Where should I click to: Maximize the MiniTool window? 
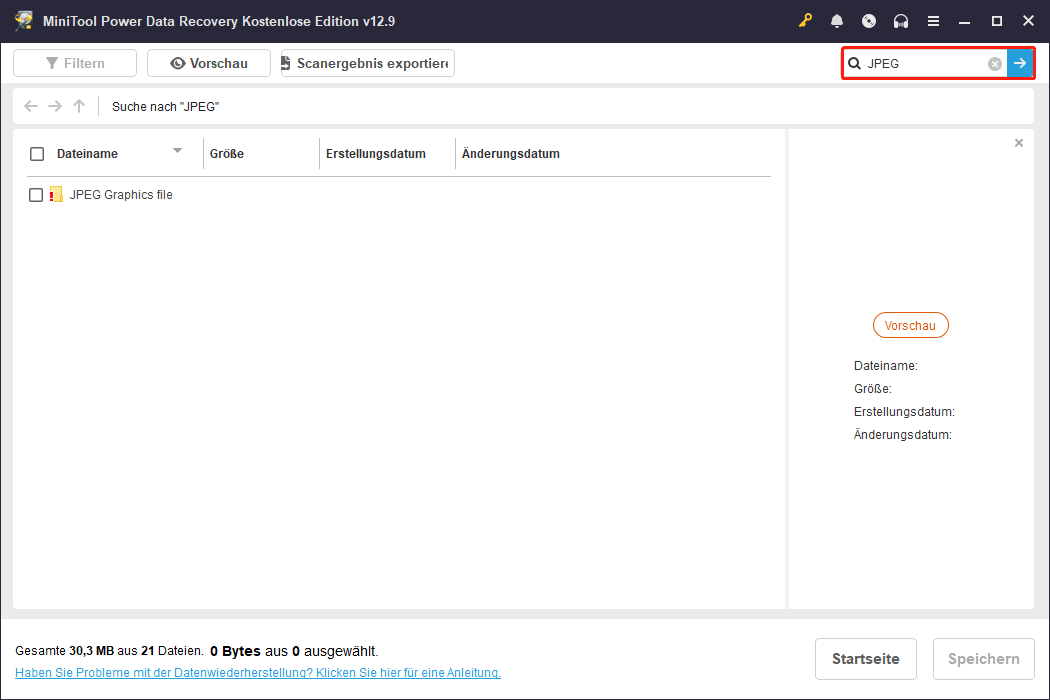(x=996, y=21)
